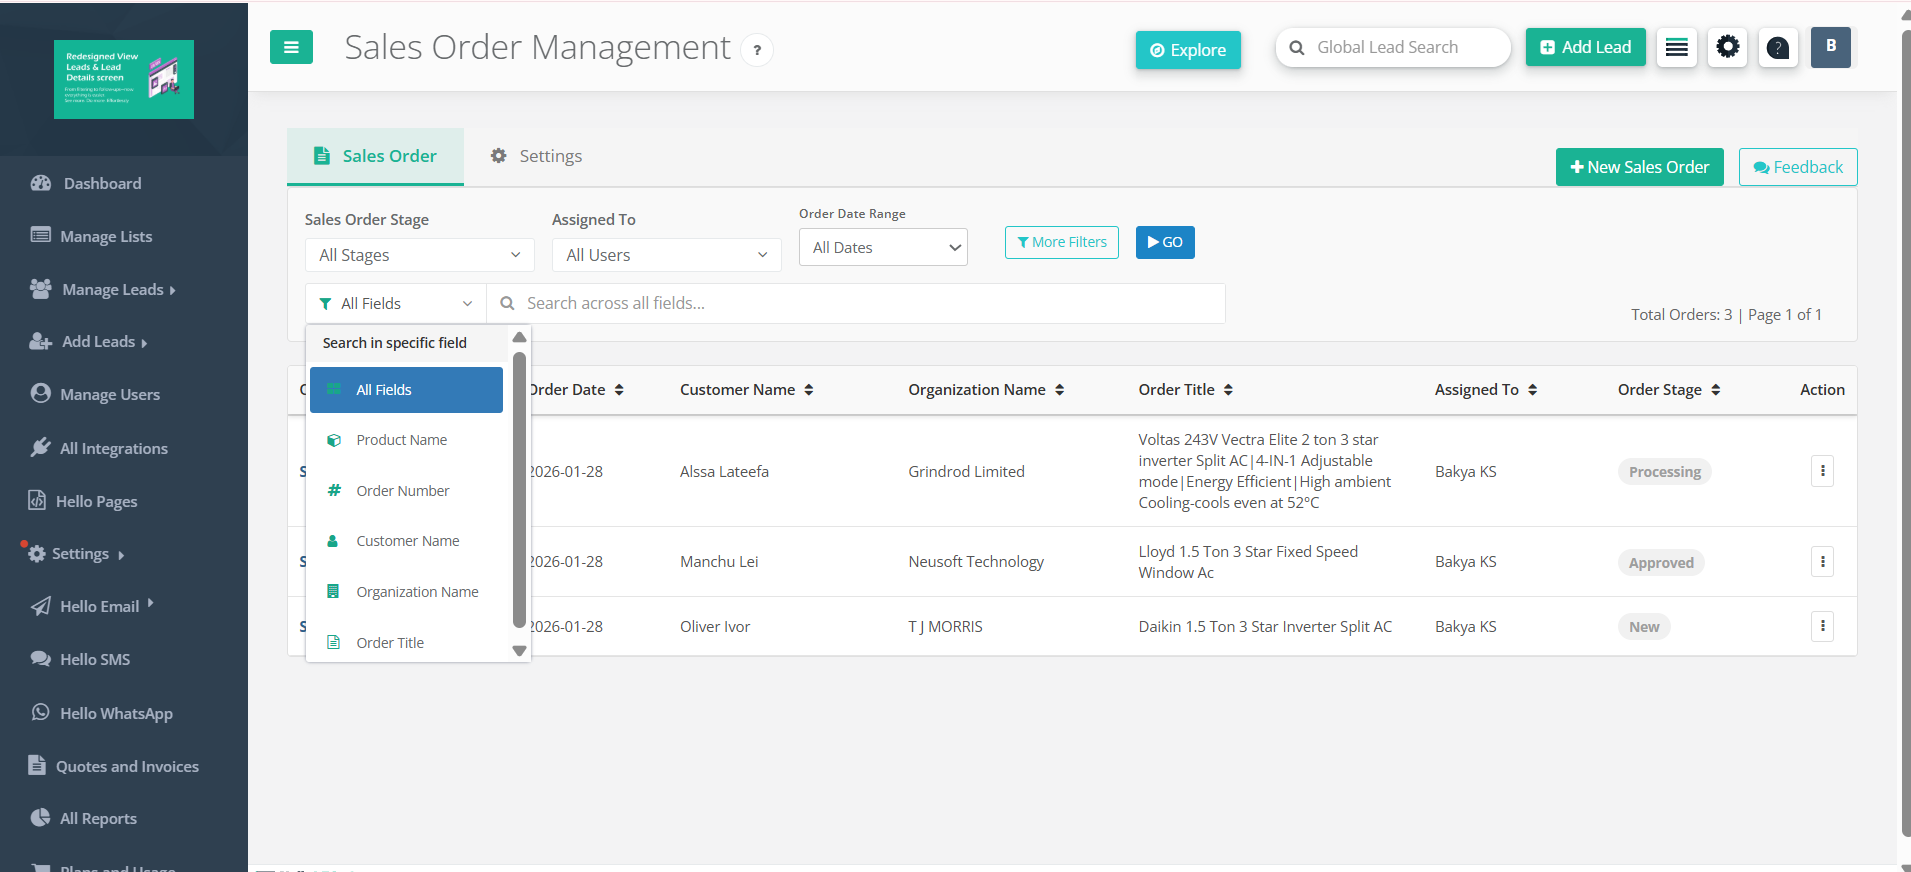Open action menu for Alssa Lateefa order
This screenshot has width=1911, height=872.
[x=1822, y=471]
